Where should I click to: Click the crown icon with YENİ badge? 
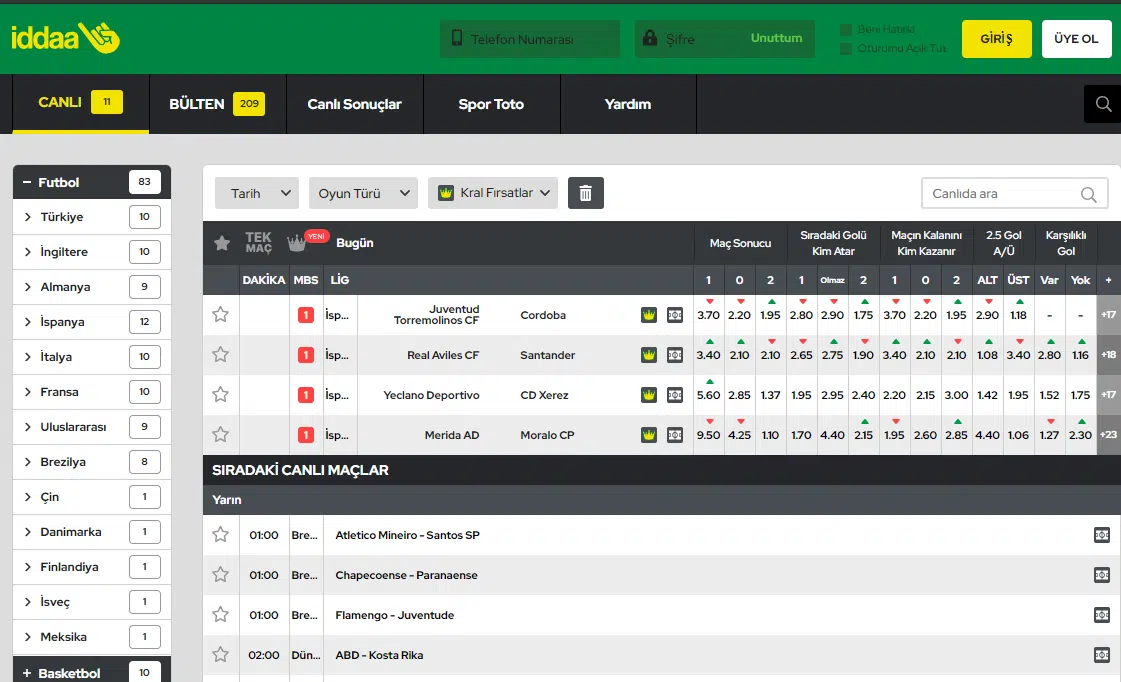pyautogui.click(x=297, y=243)
